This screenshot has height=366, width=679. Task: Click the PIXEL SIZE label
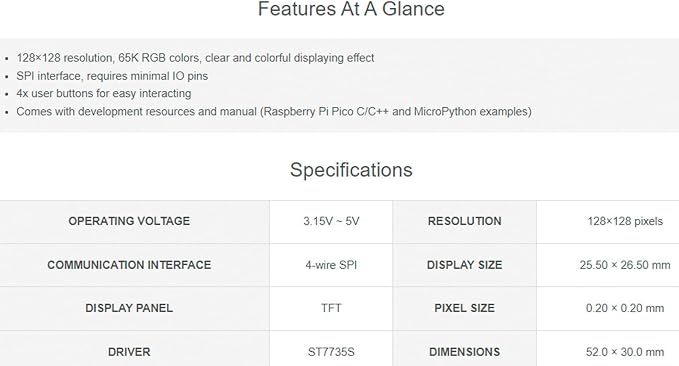pyautogui.click(x=465, y=308)
